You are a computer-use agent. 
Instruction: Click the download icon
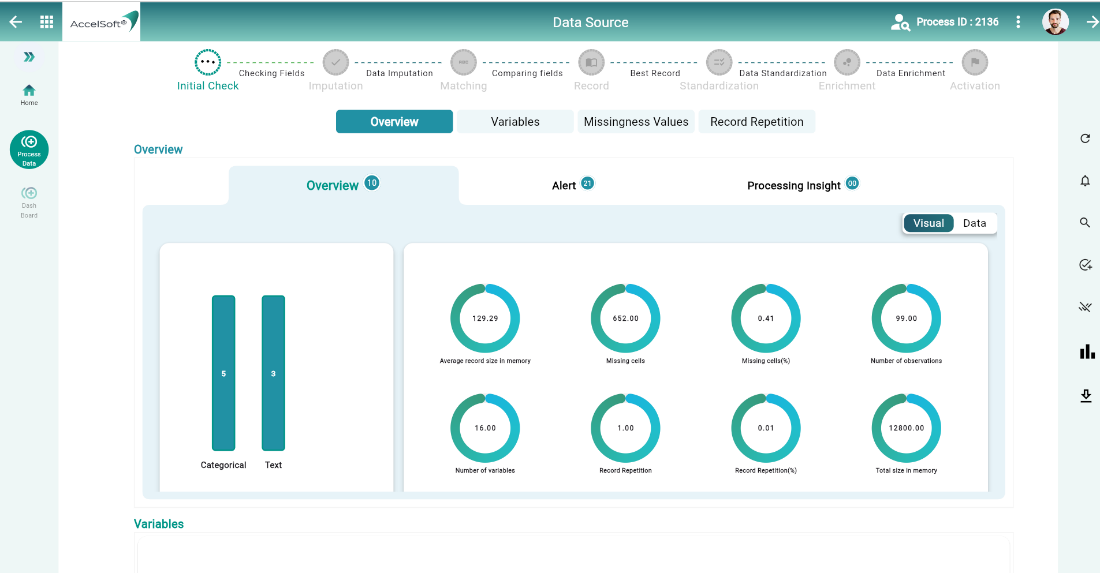[1086, 396]
